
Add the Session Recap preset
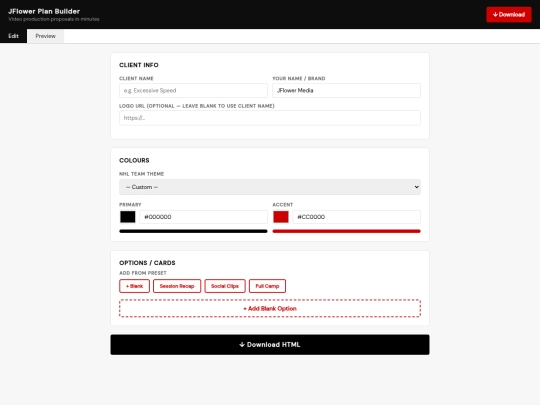177,286
